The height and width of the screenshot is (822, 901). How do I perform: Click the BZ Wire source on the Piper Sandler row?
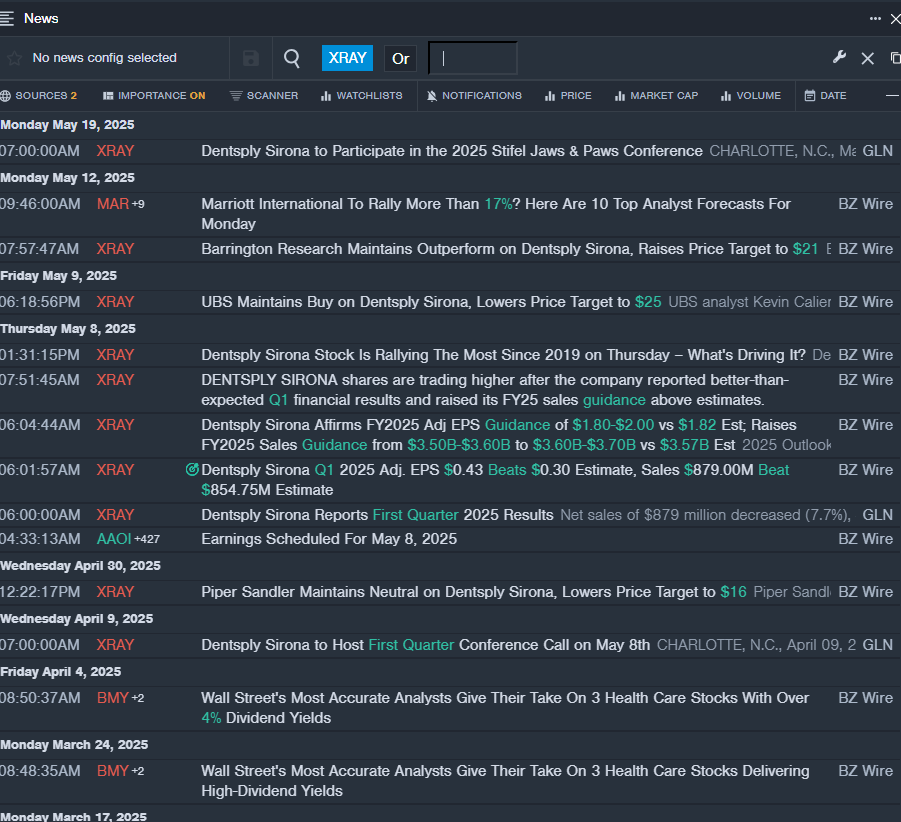(x=865, y=592)
